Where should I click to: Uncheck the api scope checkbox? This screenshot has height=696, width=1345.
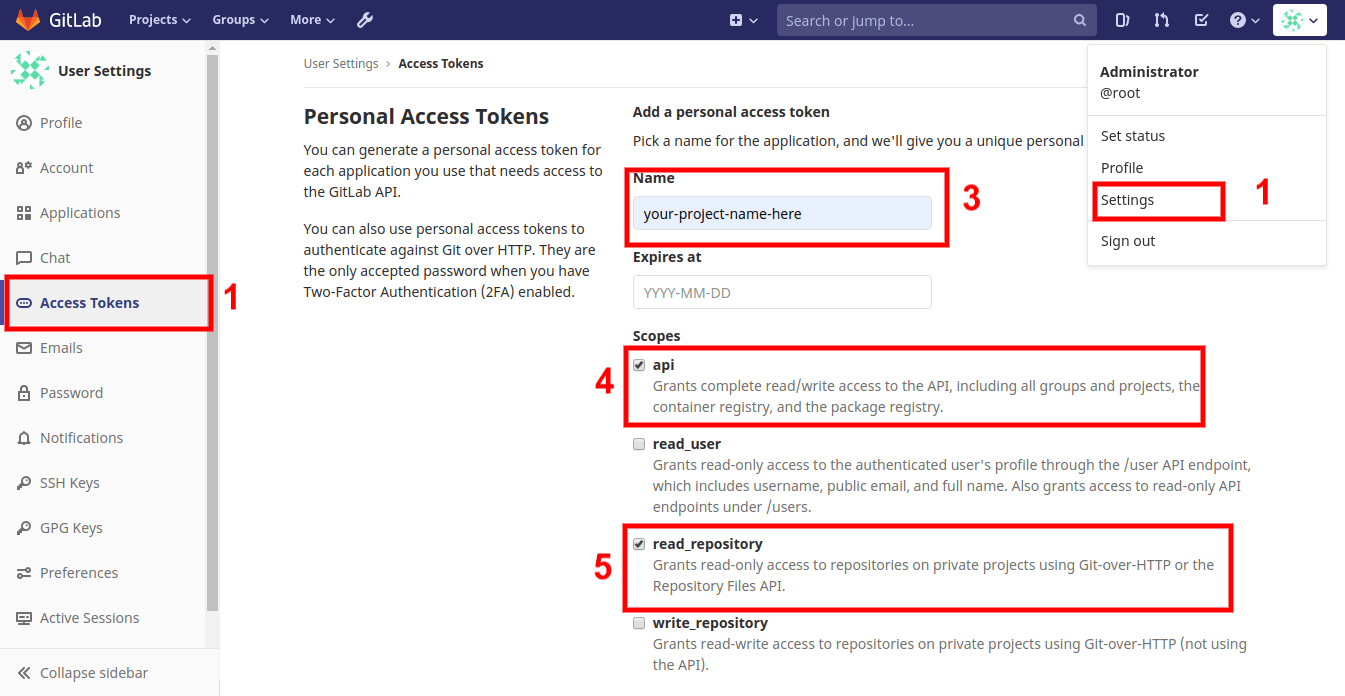click(639, 365)
